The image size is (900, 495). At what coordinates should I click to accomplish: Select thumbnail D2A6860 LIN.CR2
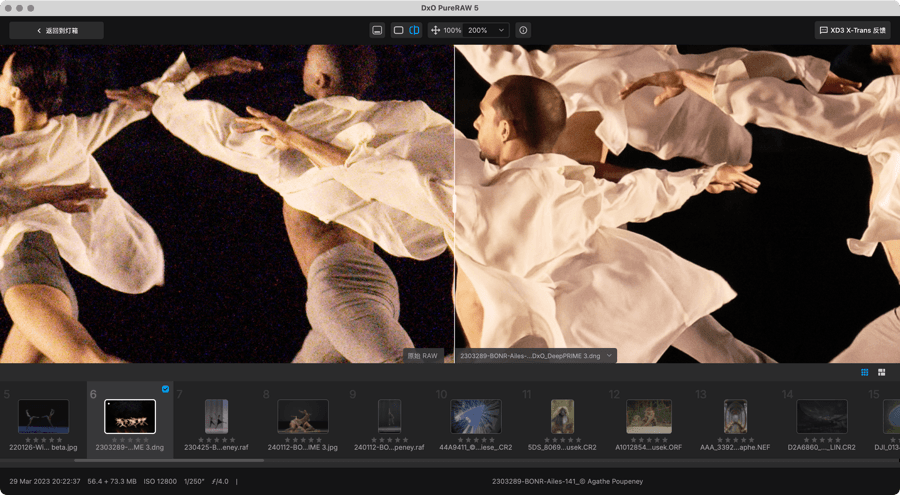pyautogui.click(x=822, y=416)
